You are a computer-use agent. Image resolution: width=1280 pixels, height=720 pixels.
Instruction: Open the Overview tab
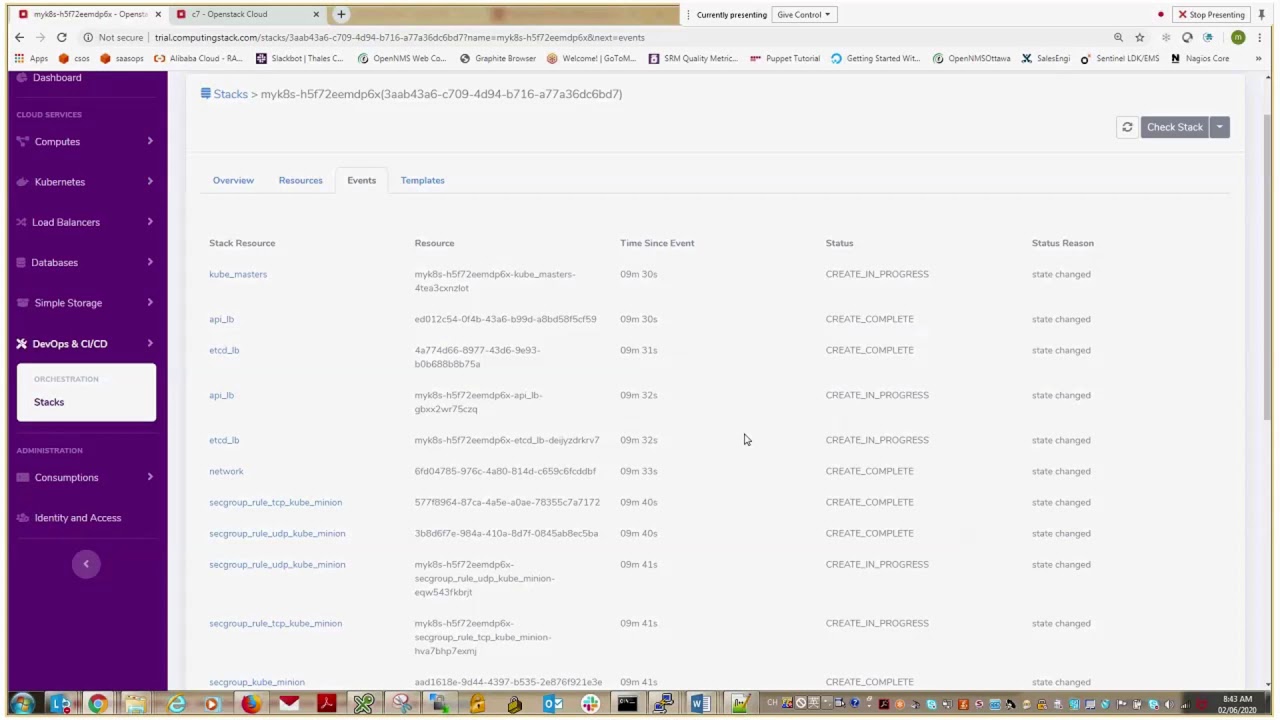click(233, 180)
